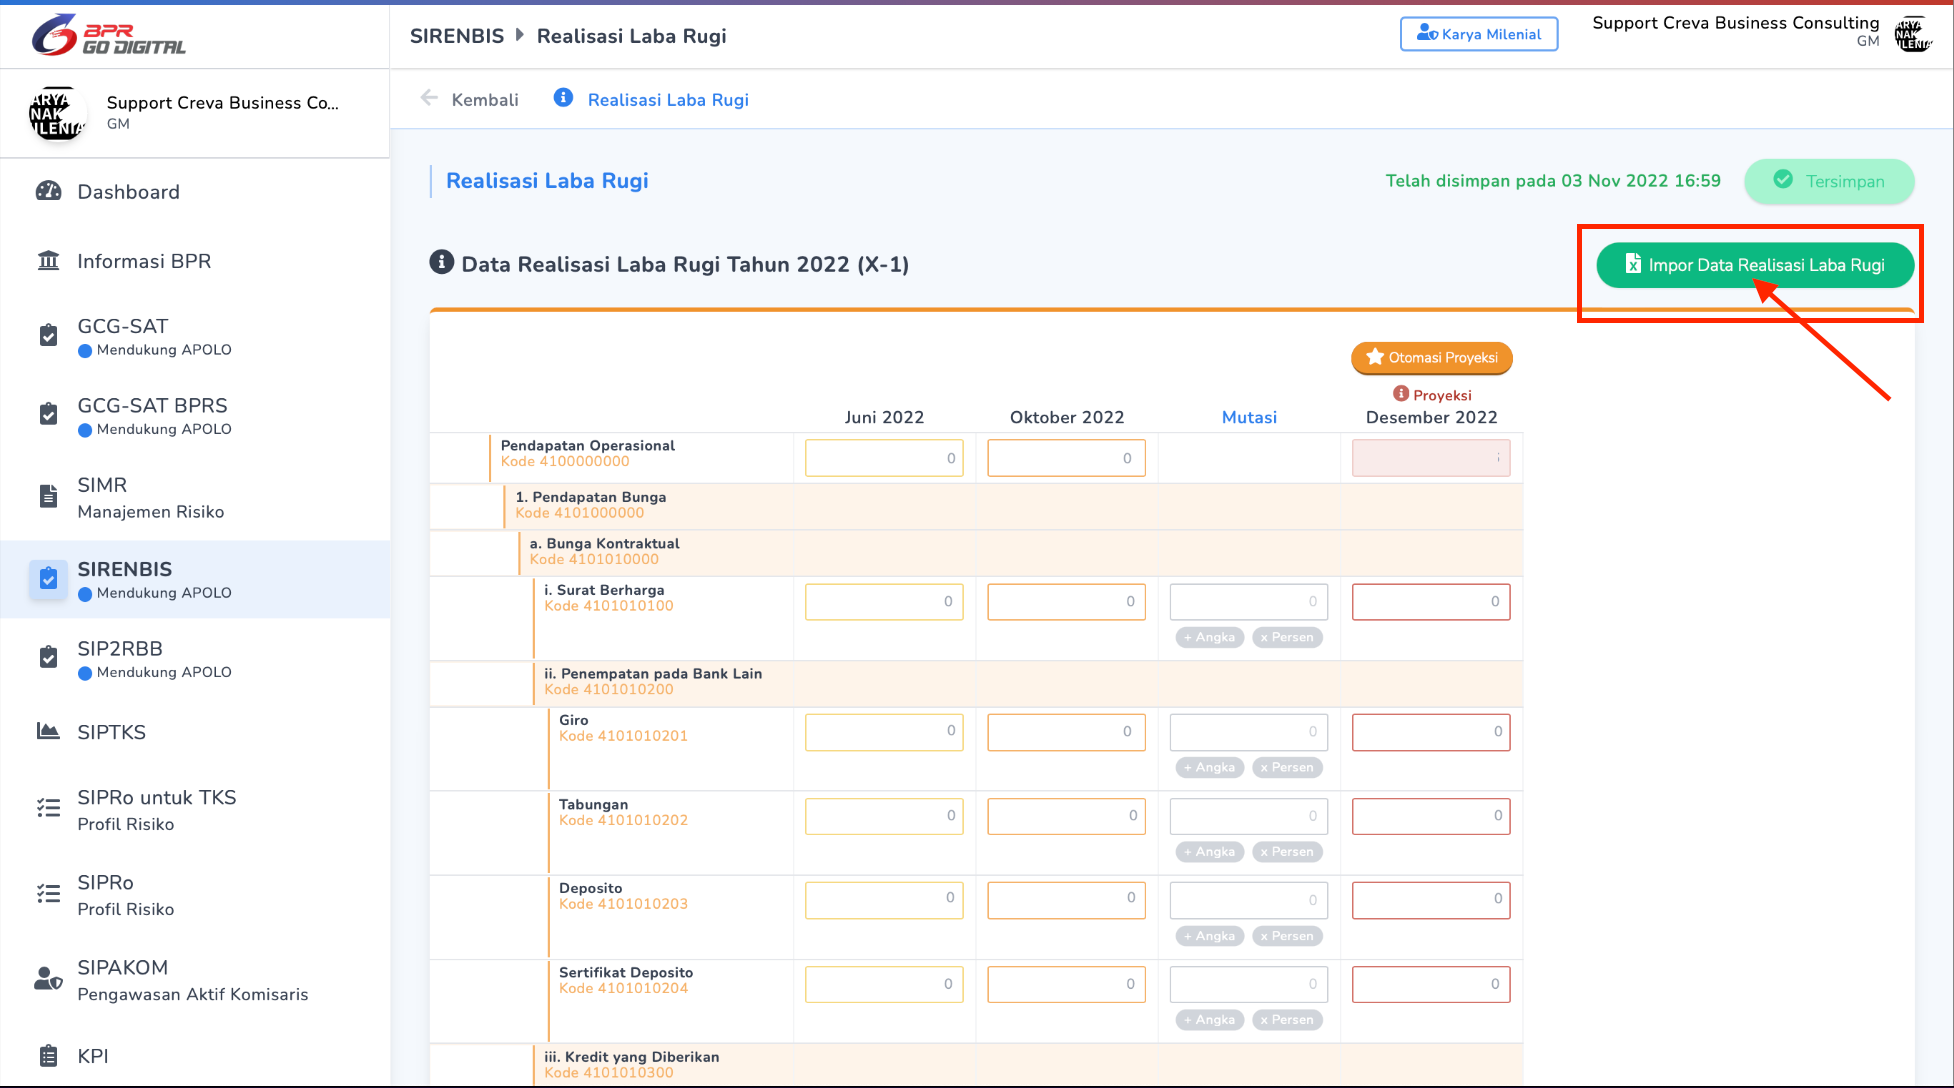The height and width of the screenshot is (1088, 1954).
Task: Click the SIPRo untuk TKS list icon
Action: coord(48,808)
